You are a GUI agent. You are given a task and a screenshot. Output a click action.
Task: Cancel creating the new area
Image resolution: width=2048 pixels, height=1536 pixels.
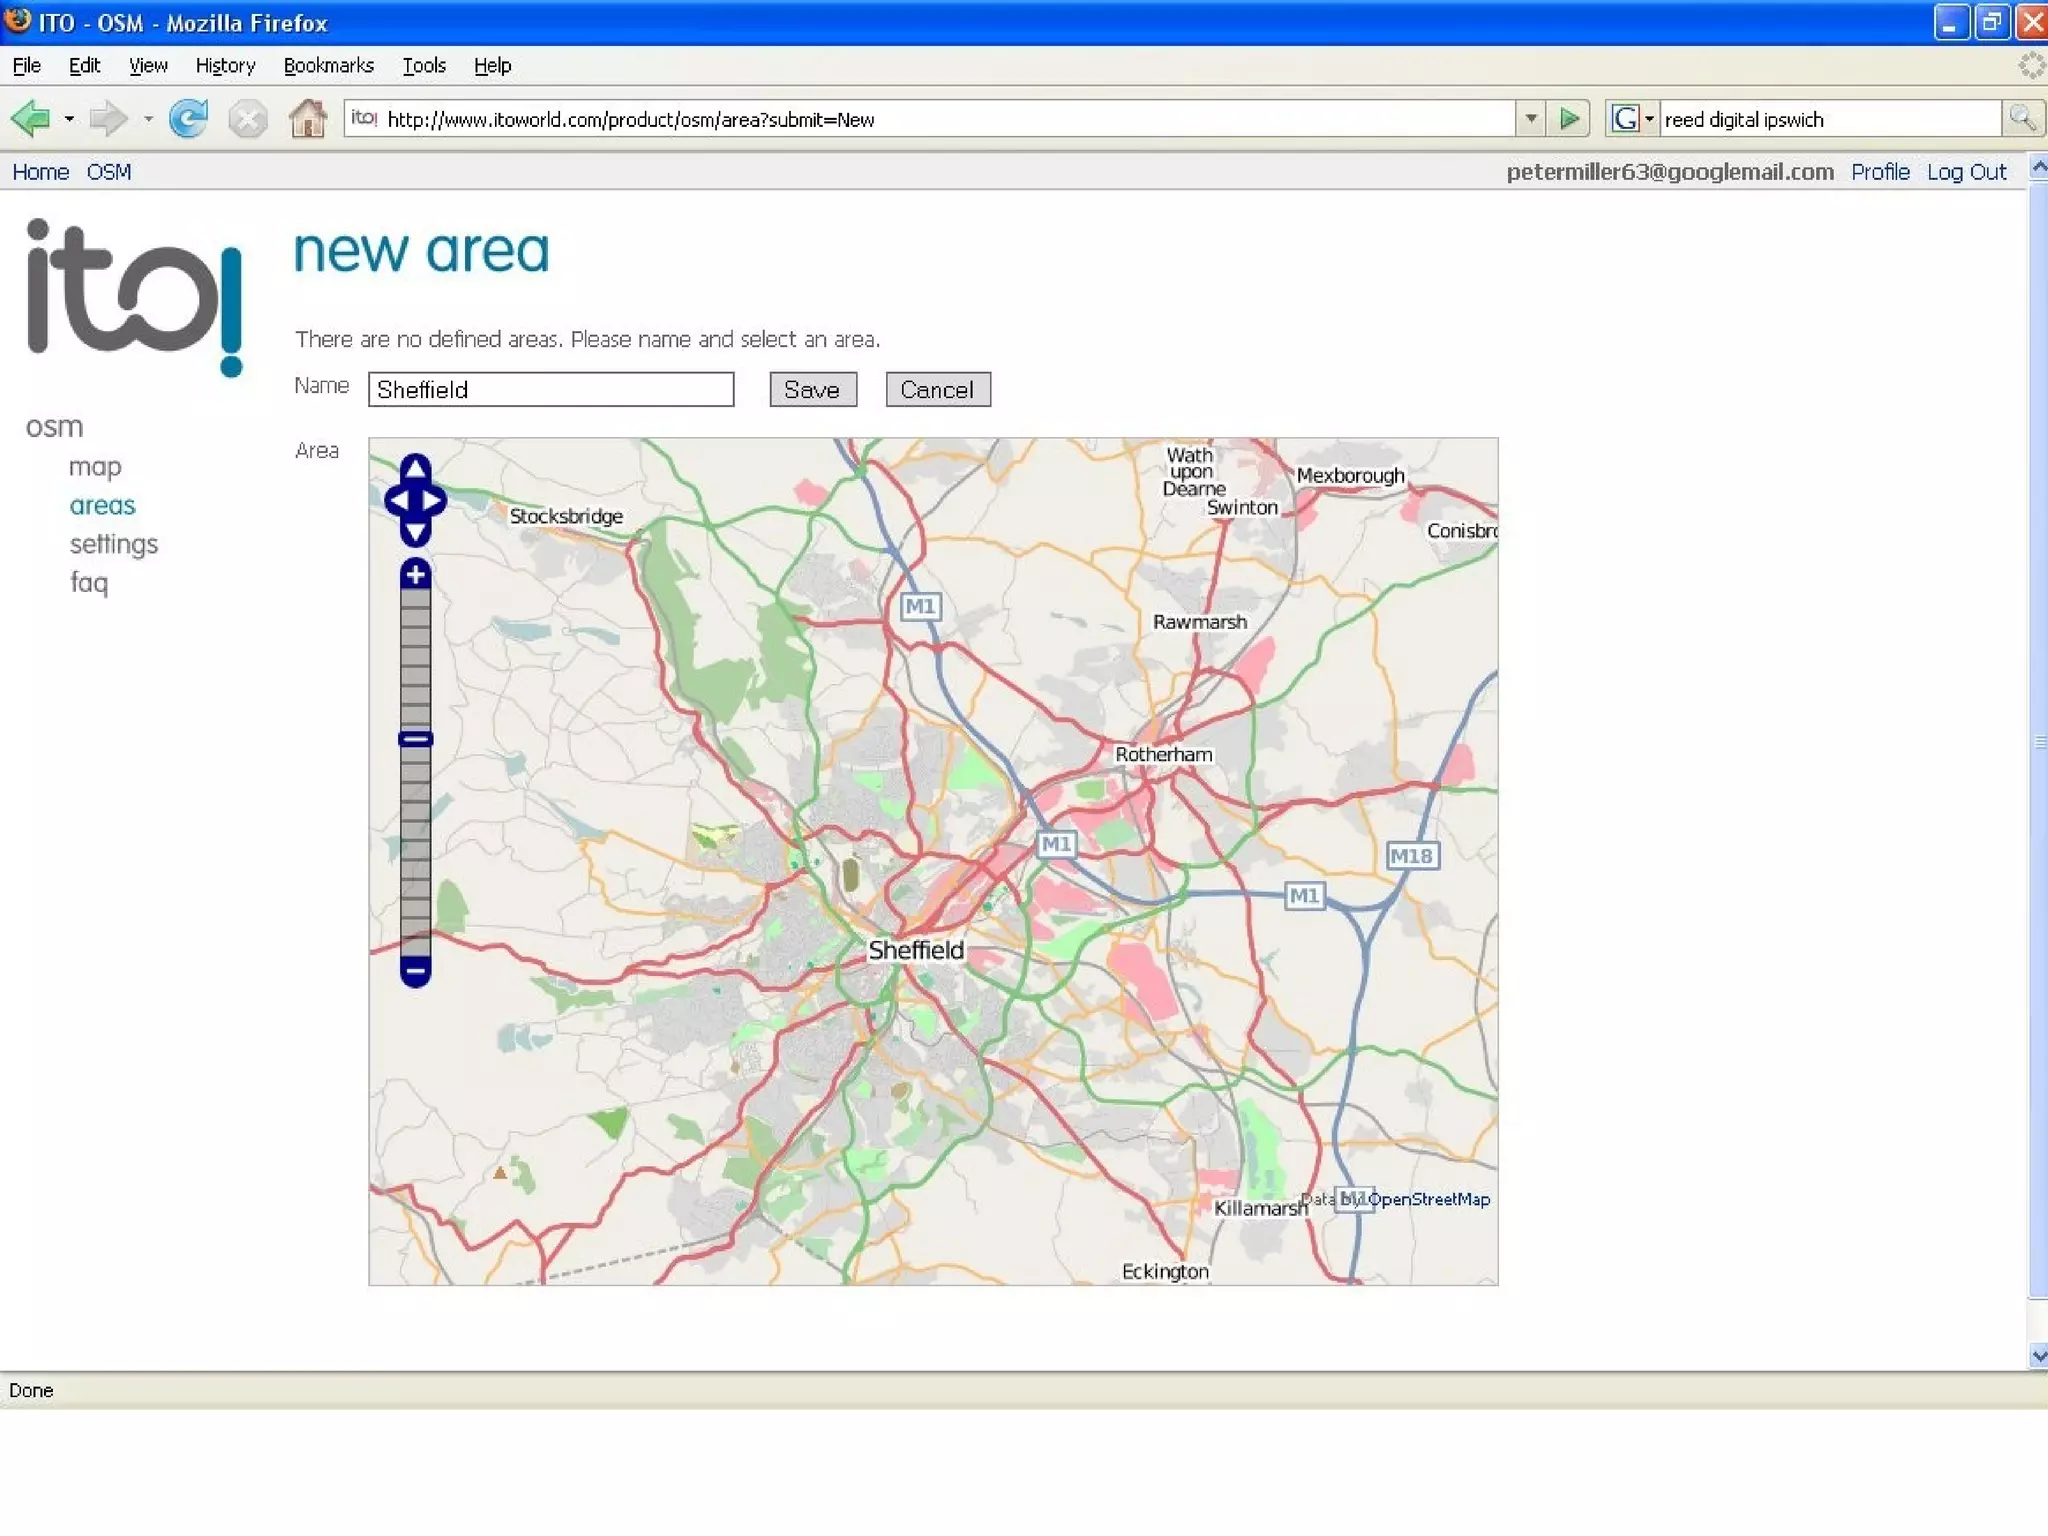[937, 390]
